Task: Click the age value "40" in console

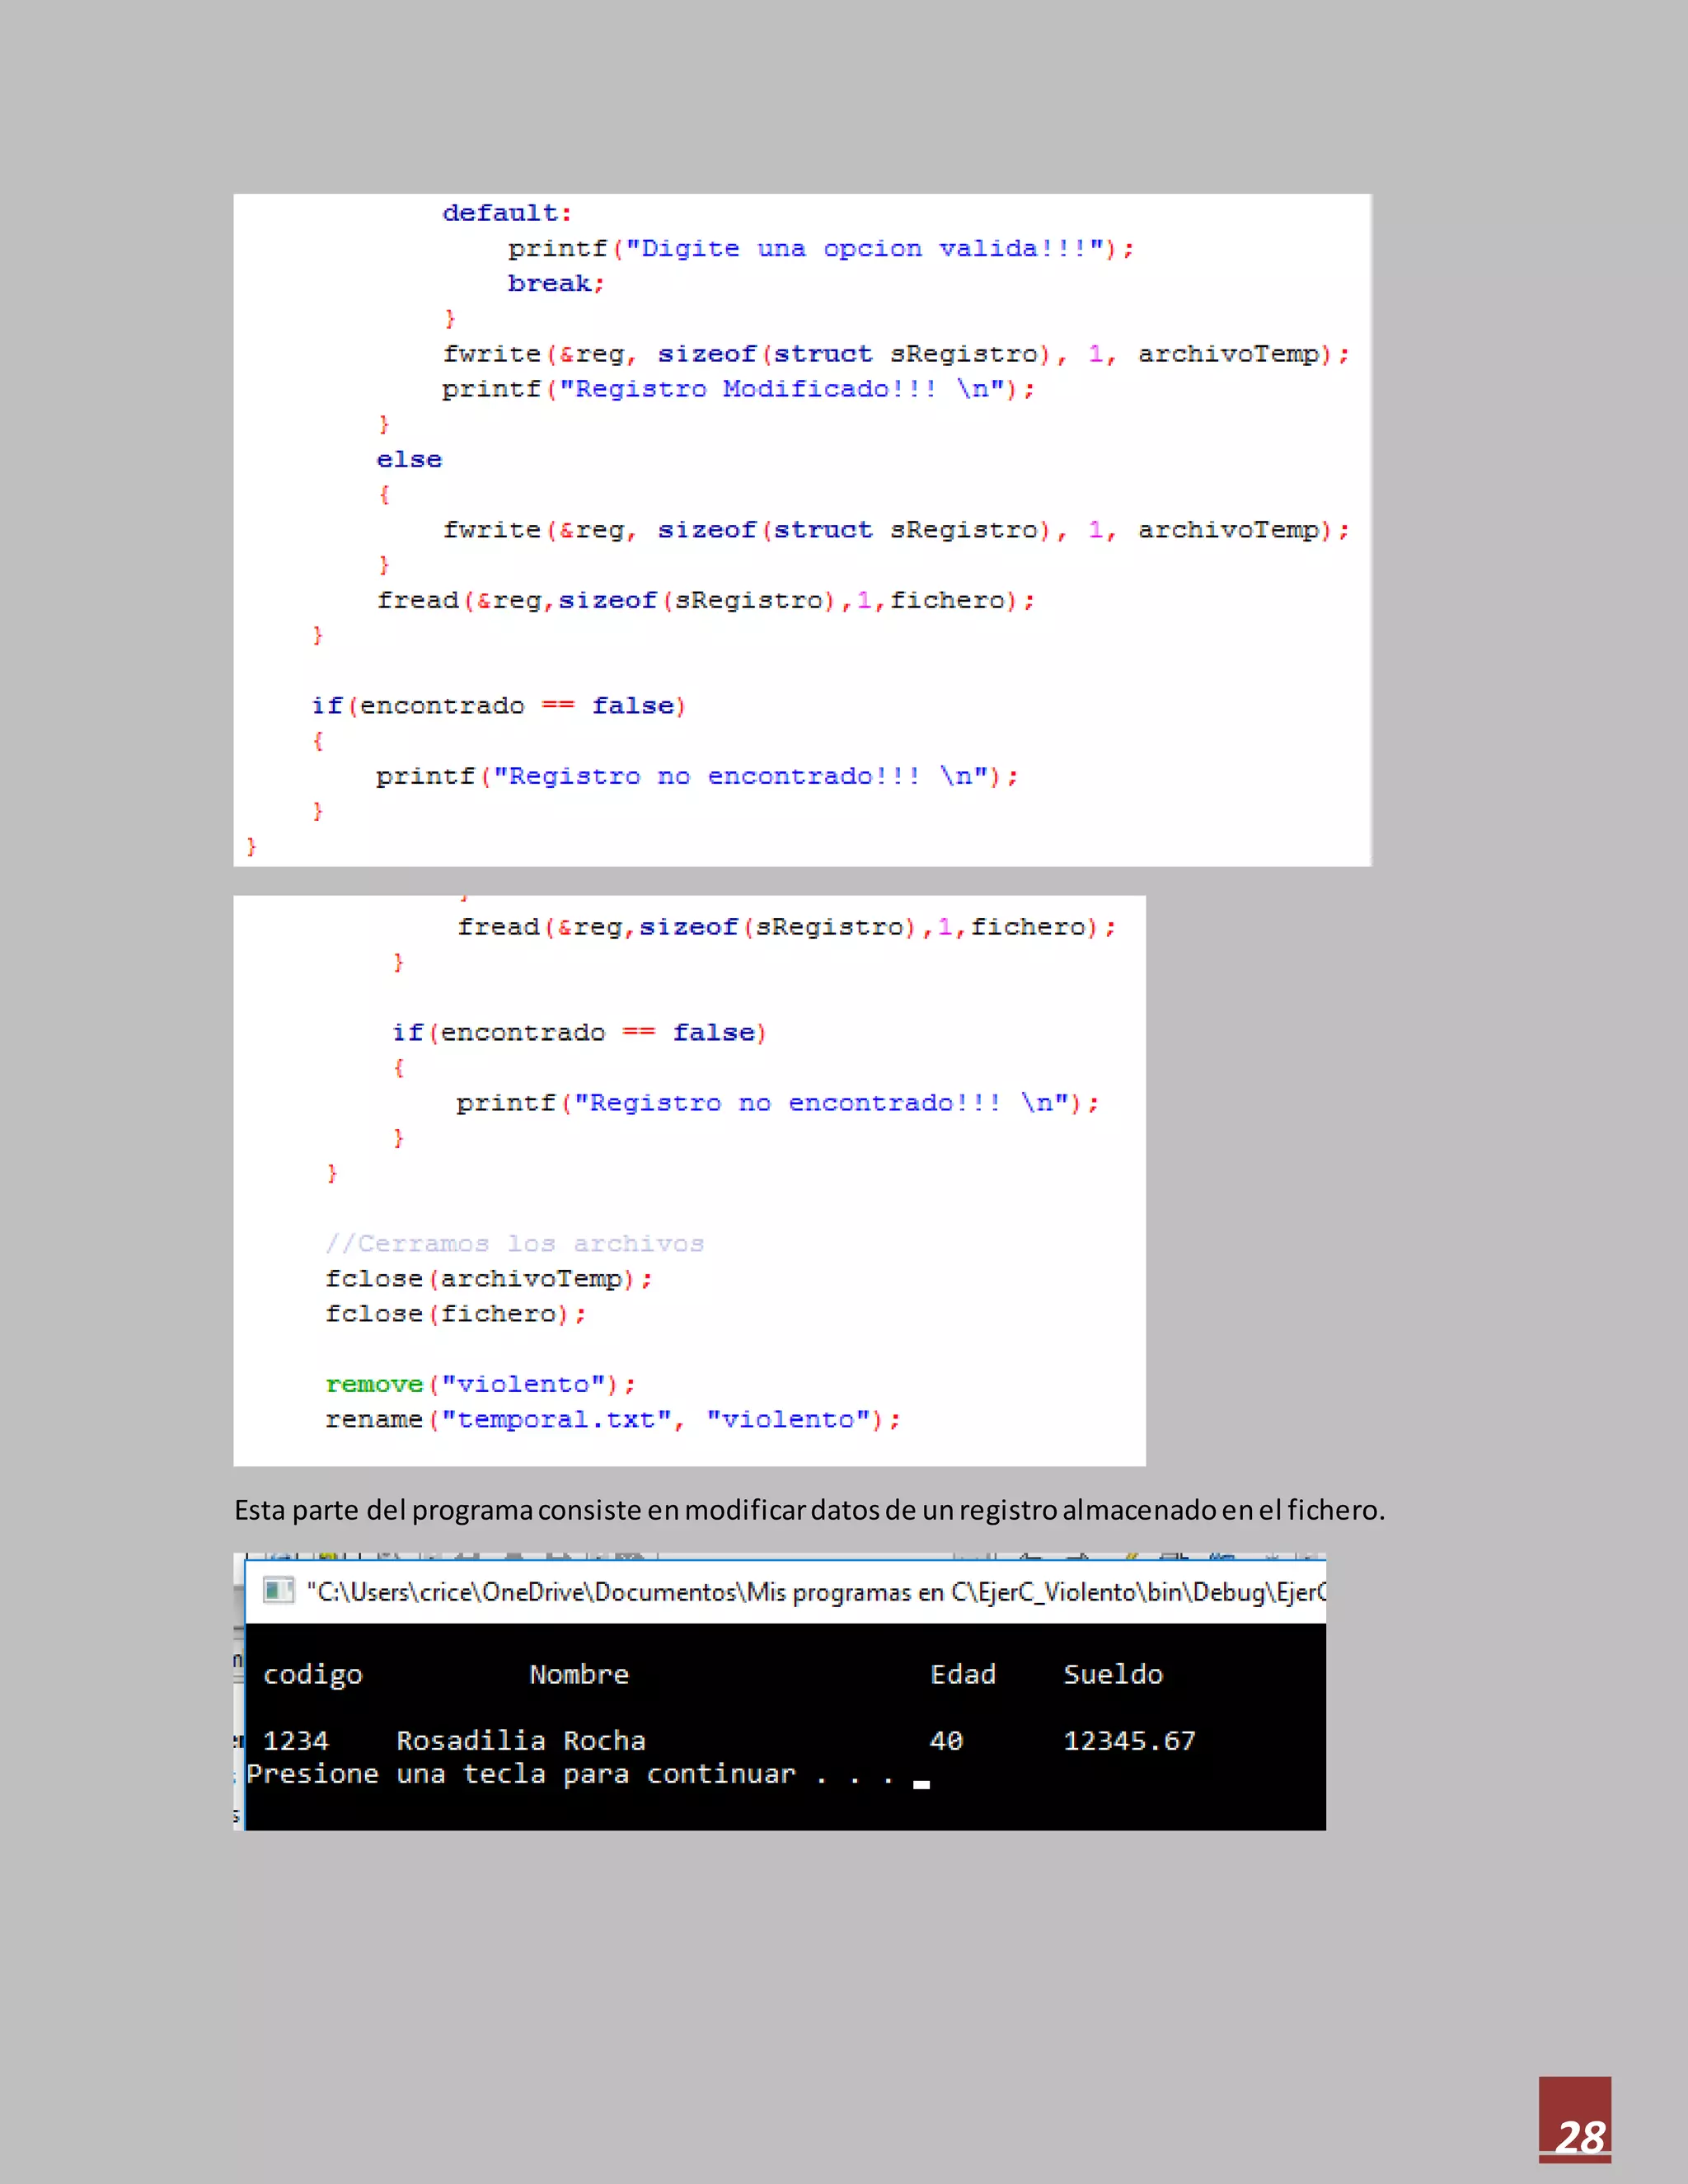Action: pyautogui.click(x=946, y=1741)
